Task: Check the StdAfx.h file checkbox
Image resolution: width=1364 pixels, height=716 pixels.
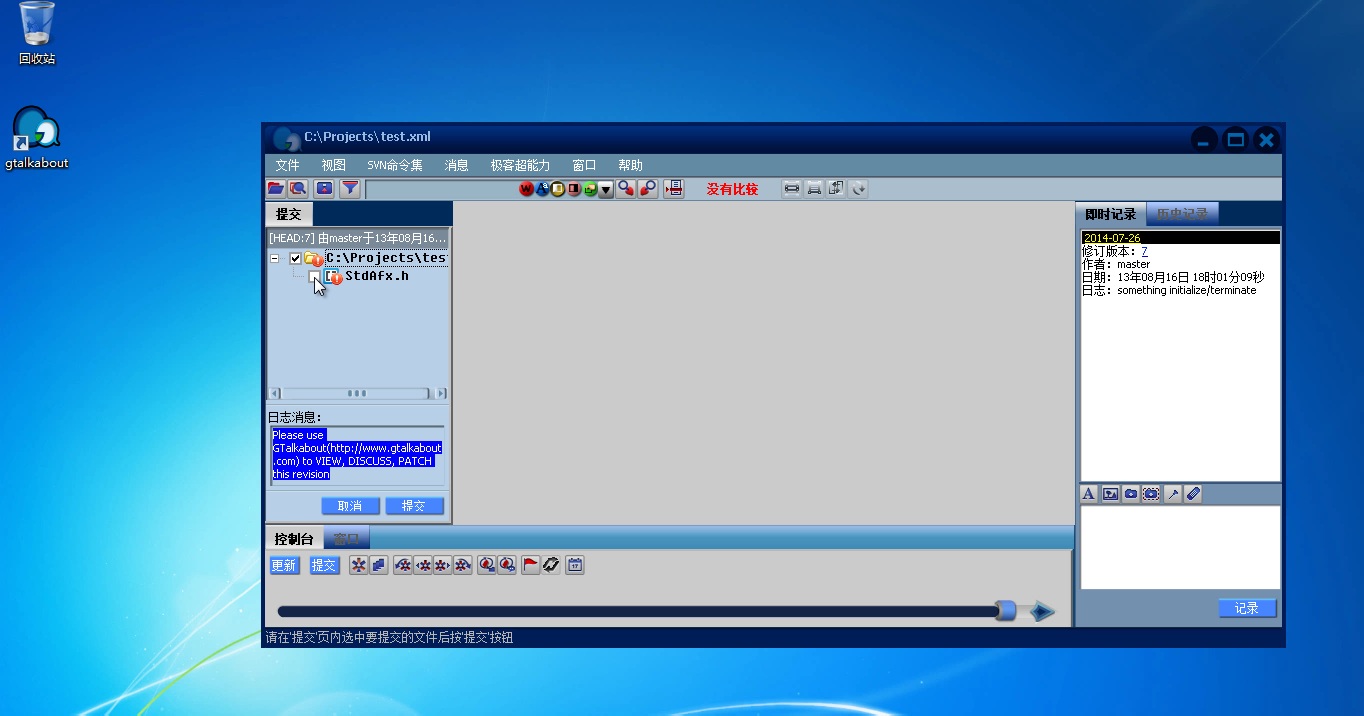Action: coord(315,277)
